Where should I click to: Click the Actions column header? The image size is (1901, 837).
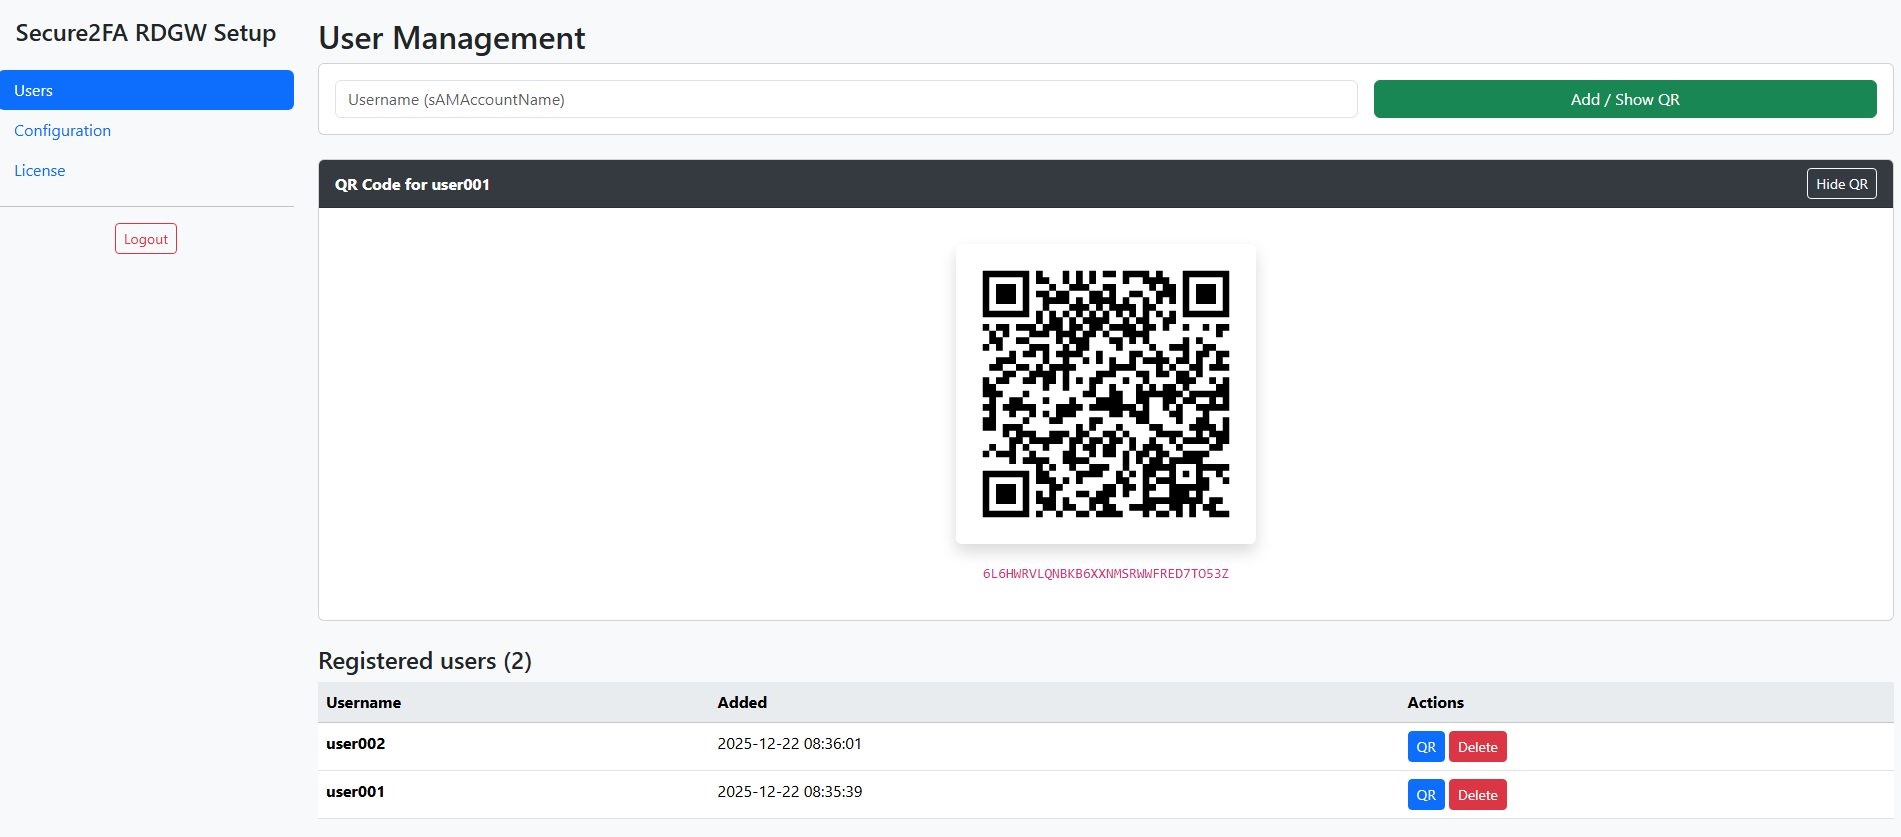coord(1435,703)
